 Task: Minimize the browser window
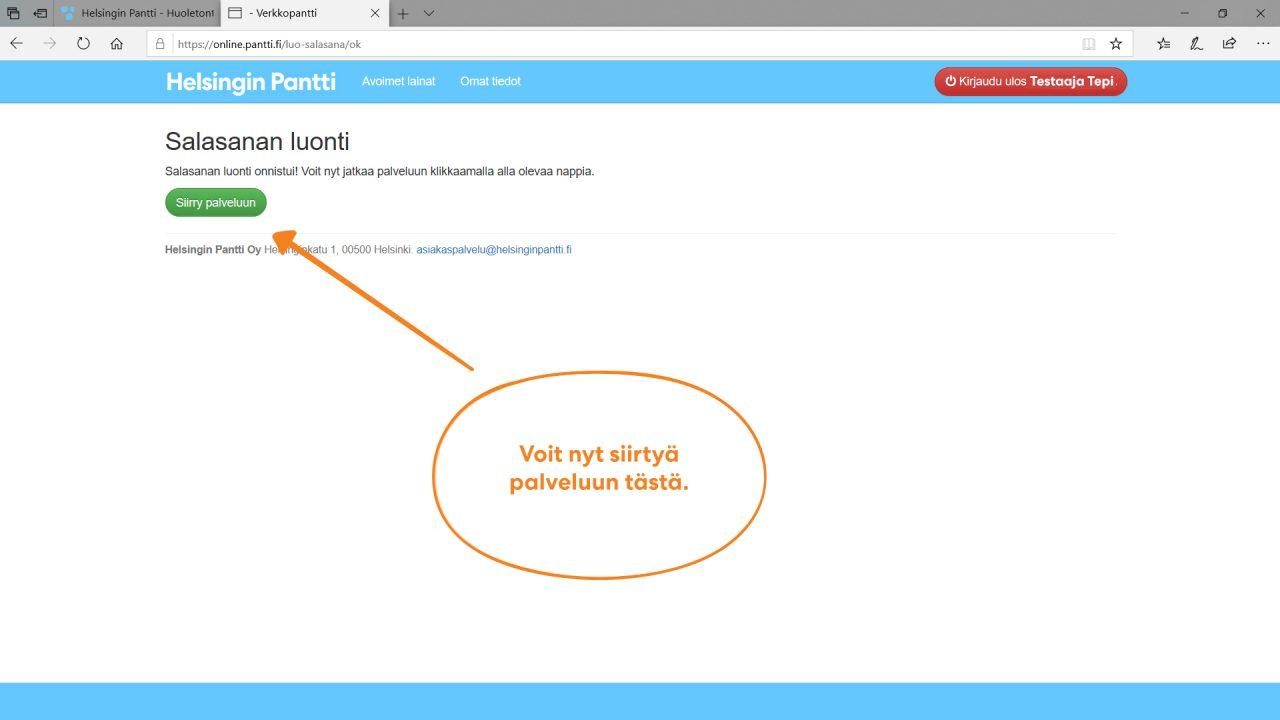click(x=1186, y=13)
